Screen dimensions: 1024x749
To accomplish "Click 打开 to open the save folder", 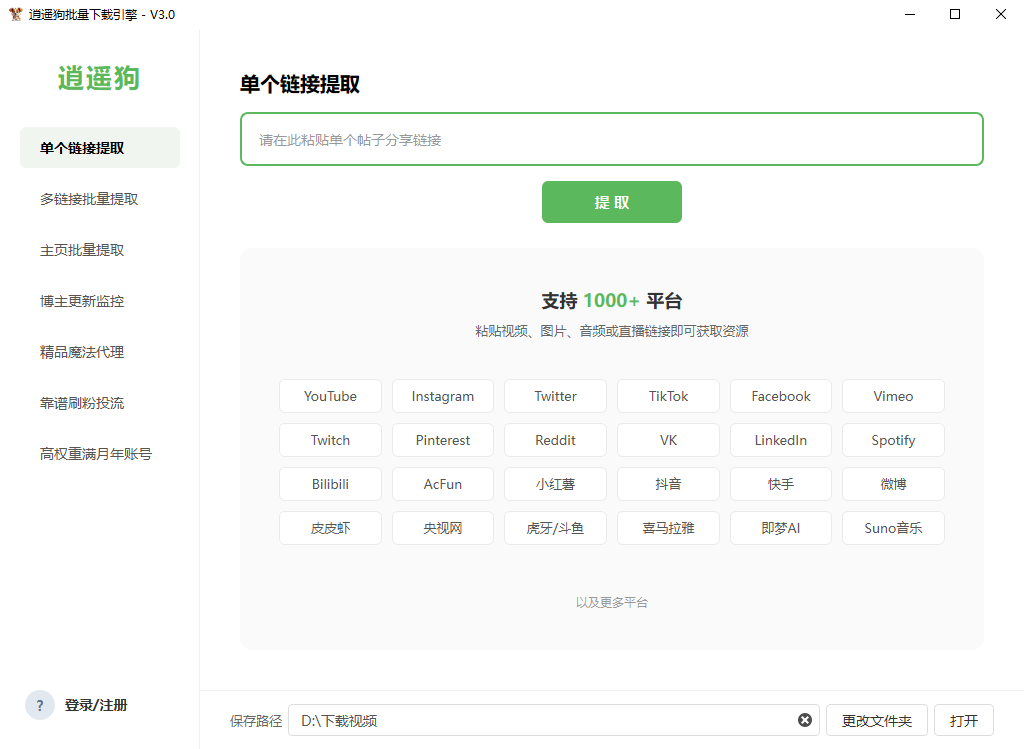I will 963,719.
